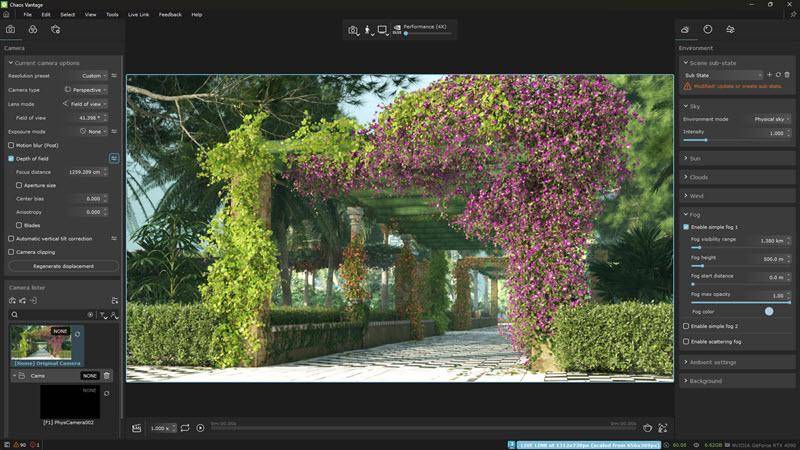Open the Tools menu

click(112, 15)
